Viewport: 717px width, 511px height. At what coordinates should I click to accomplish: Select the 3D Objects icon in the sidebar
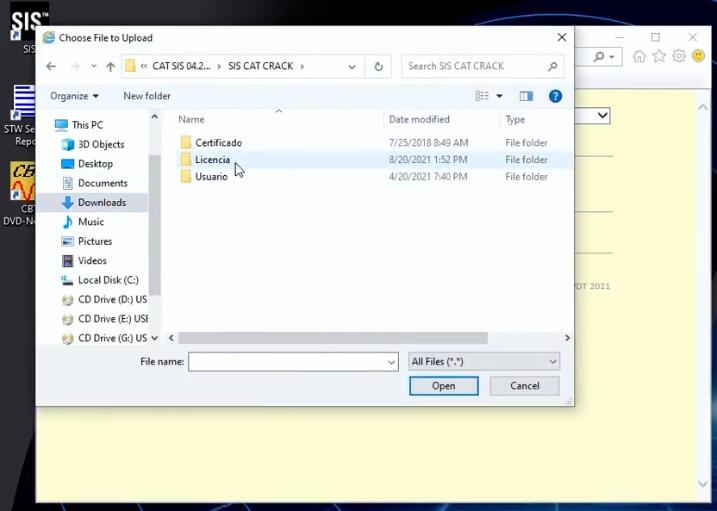point(68,144)
